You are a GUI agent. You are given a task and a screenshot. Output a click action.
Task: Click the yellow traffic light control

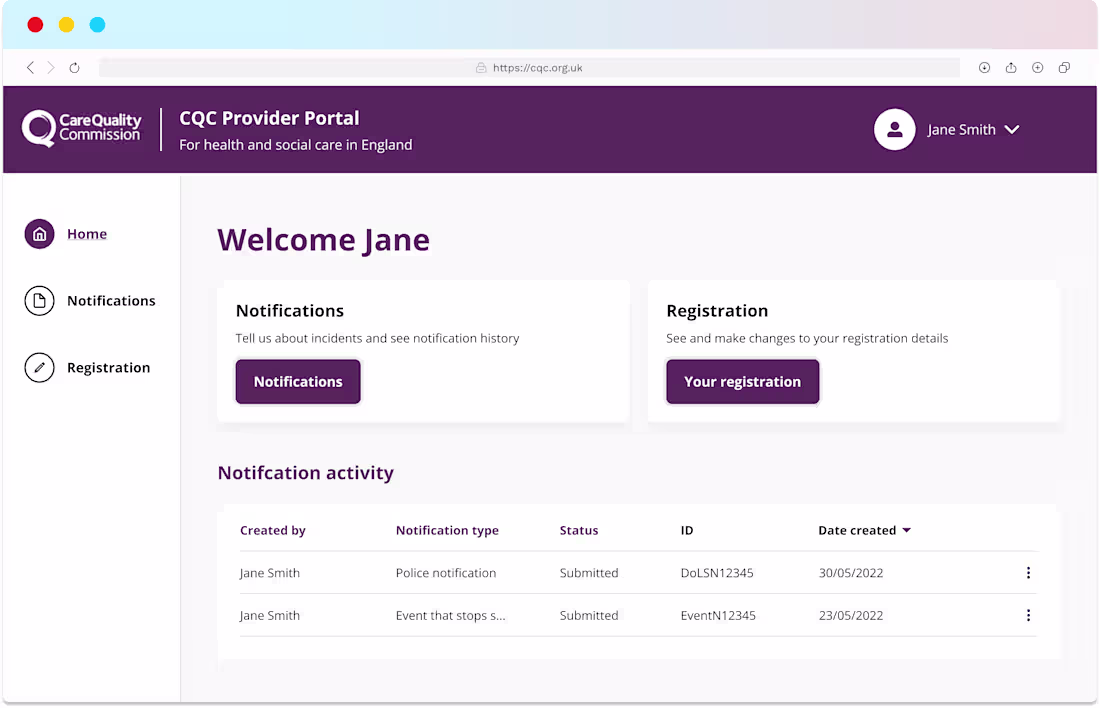[66, 24]
